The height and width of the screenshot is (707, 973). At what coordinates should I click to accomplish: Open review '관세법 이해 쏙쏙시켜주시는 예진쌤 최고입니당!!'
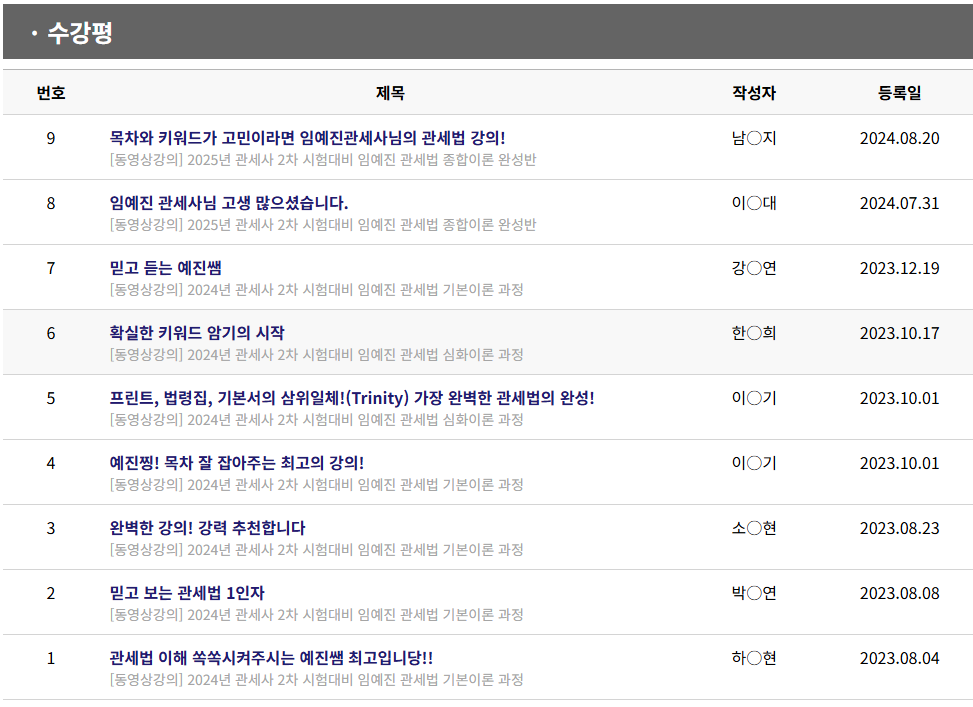pyautogui.click(x=271, y=658)
